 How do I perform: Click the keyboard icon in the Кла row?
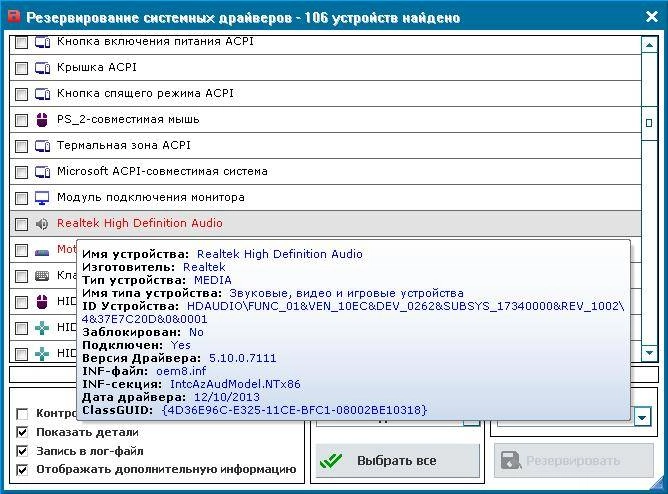click(42, 276)
